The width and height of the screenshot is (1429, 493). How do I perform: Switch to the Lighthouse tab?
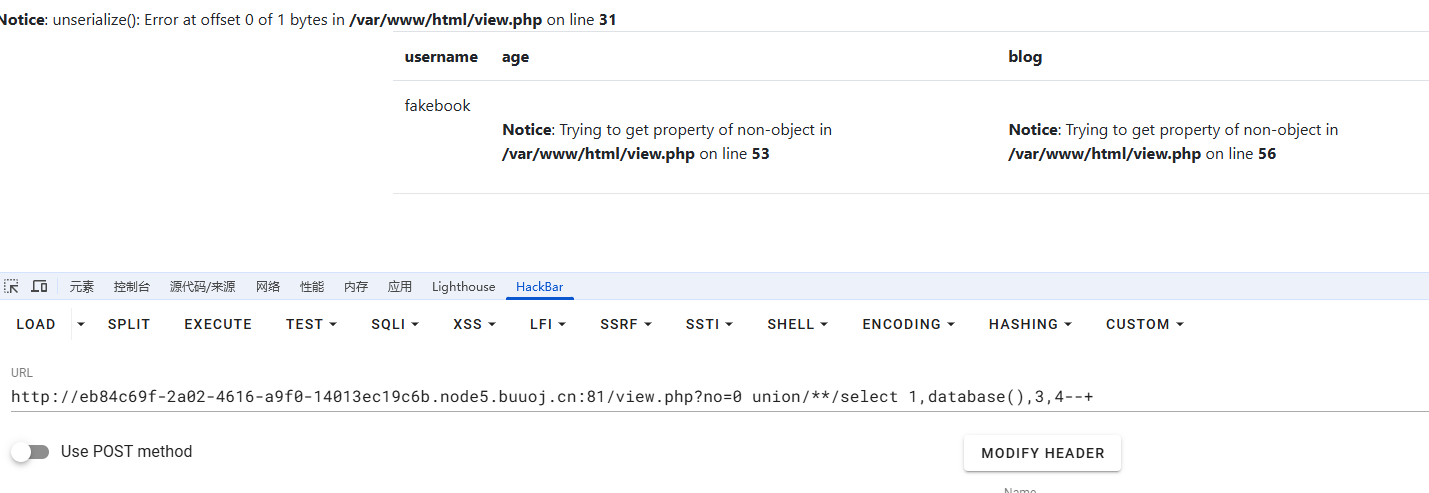(x=463, y=287)
